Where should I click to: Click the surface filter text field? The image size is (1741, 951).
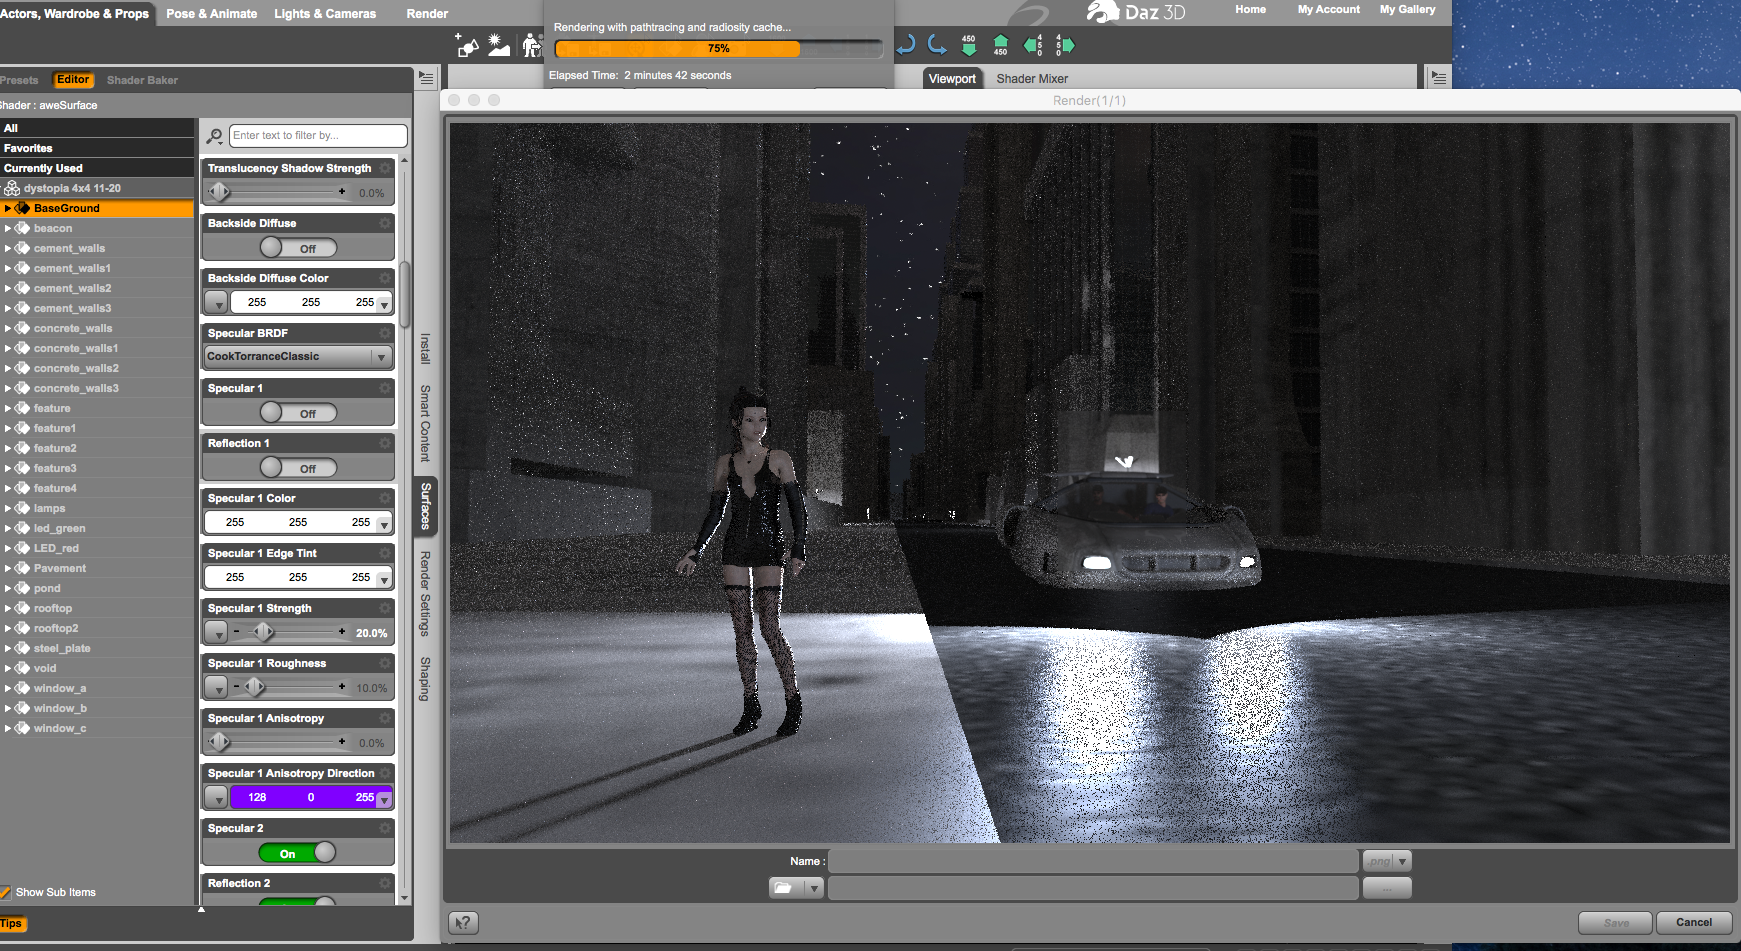[x=318, y=136]
